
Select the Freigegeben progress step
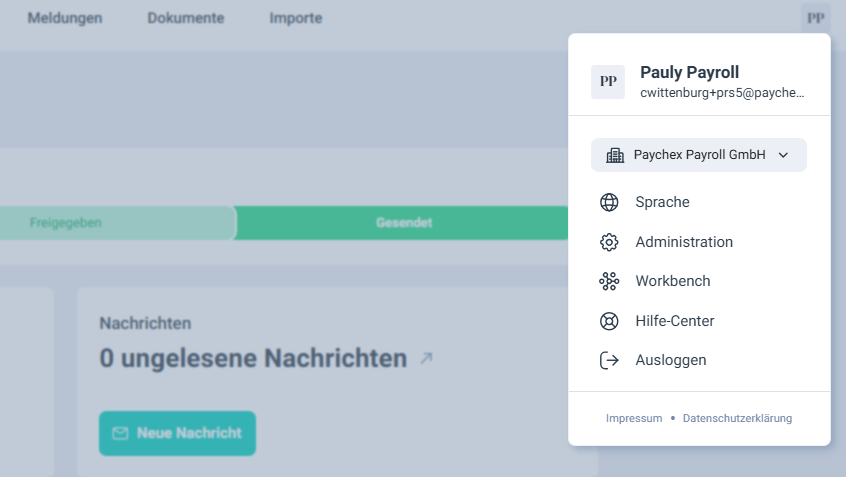(66, 223)
